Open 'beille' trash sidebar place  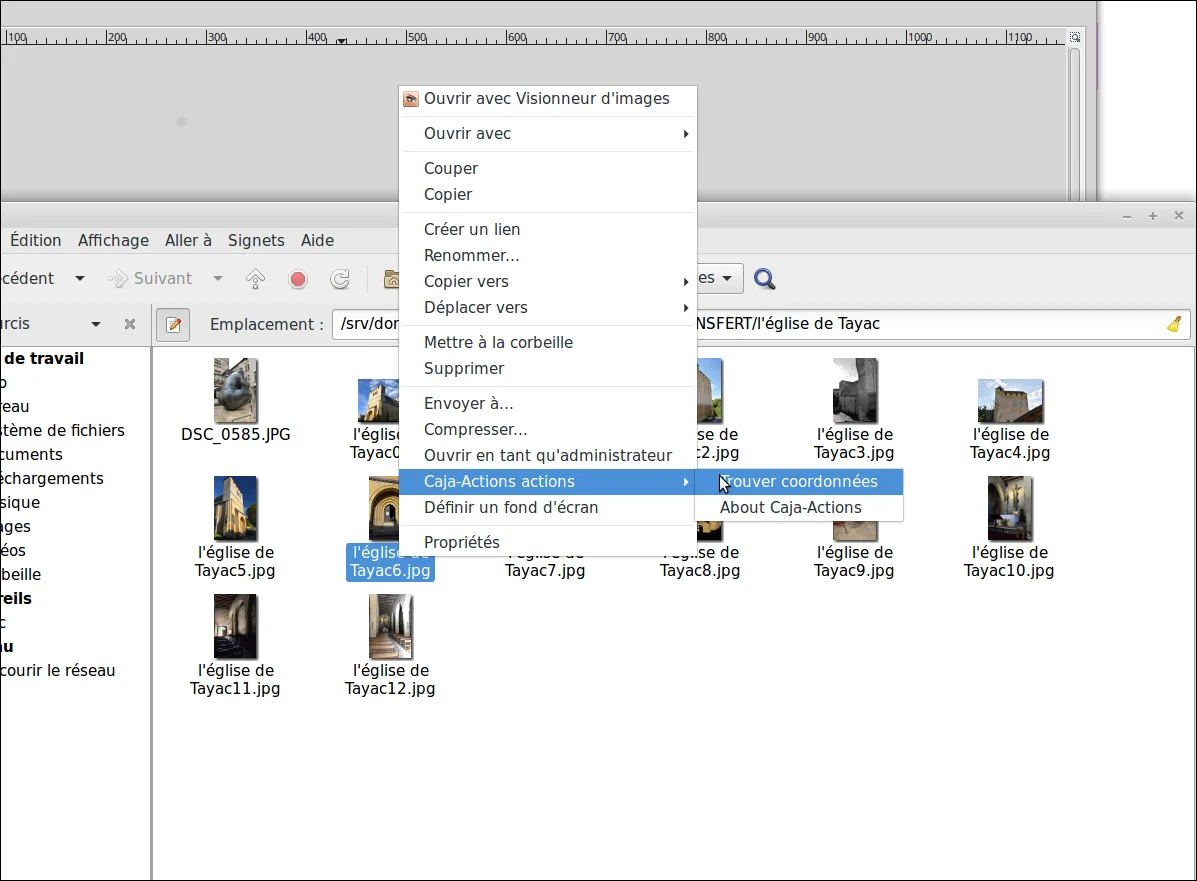click(21, 574)
